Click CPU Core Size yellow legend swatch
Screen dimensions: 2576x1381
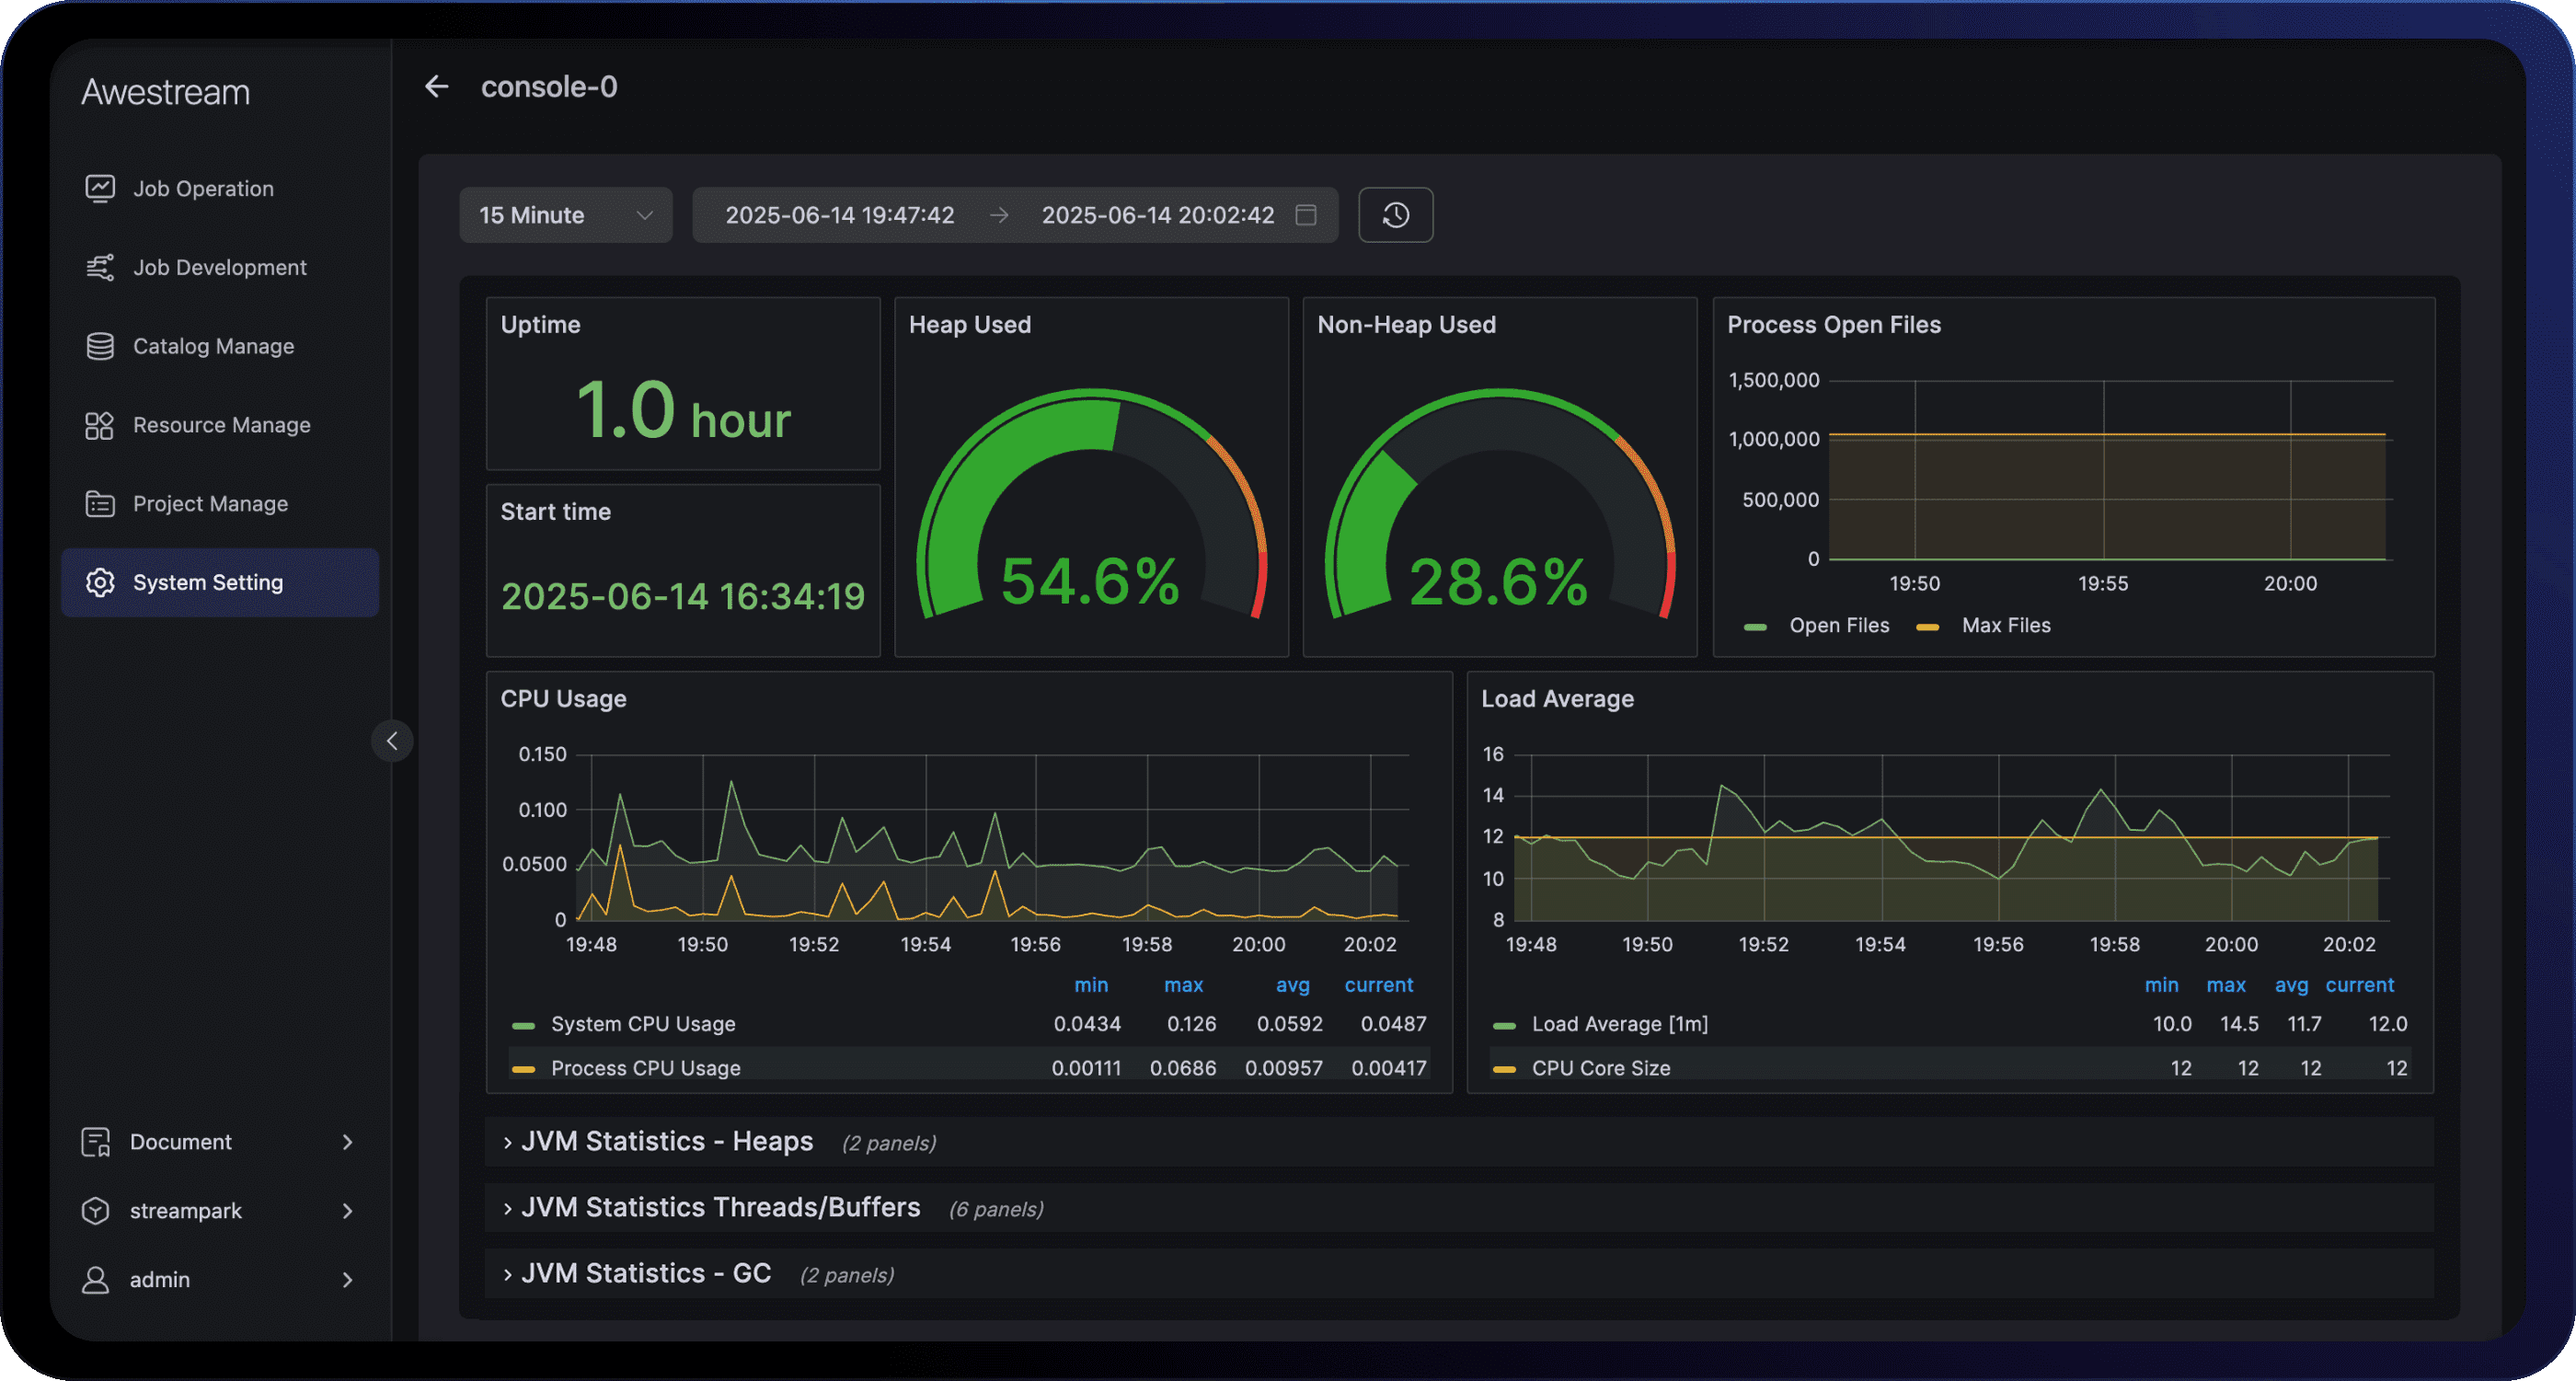tap(1504, 1069)
